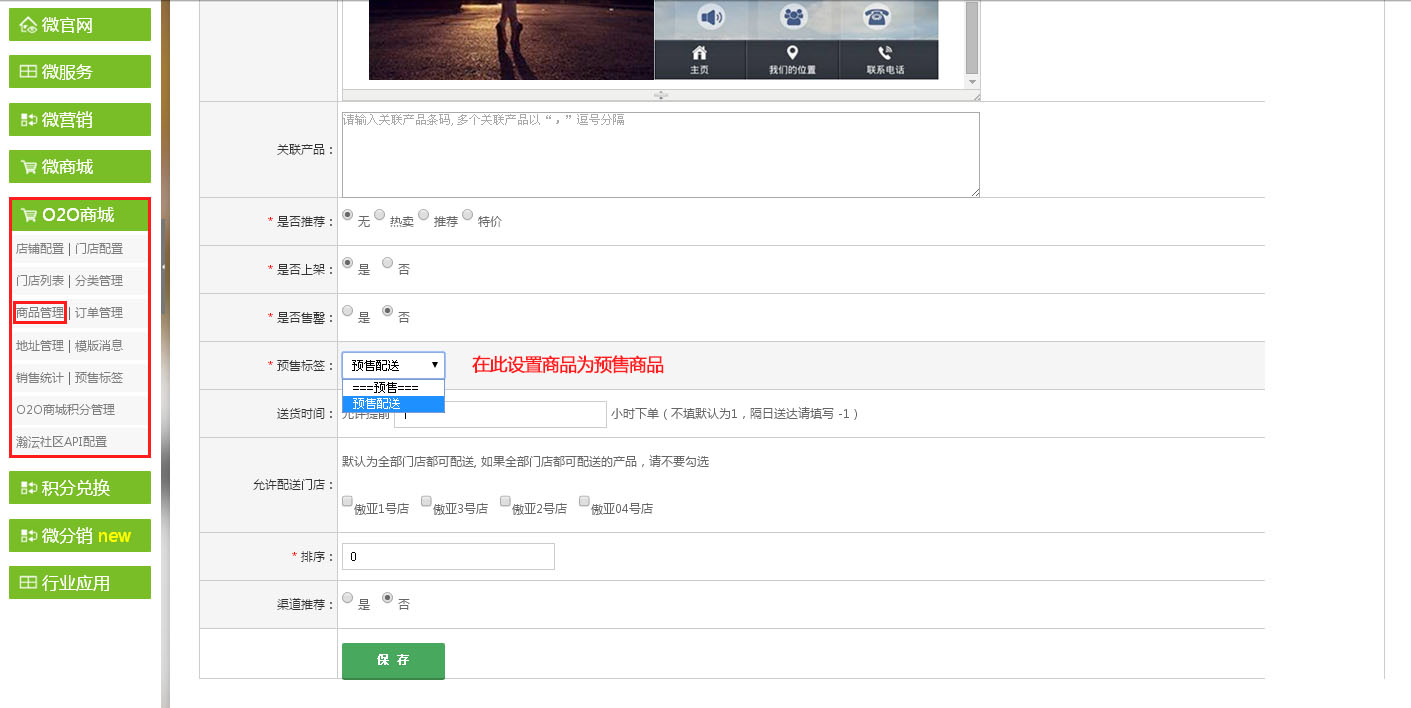Open the 预售标签 dropdown box
This screenshot has height=708, width=1411.
click(x=393, y=365)
